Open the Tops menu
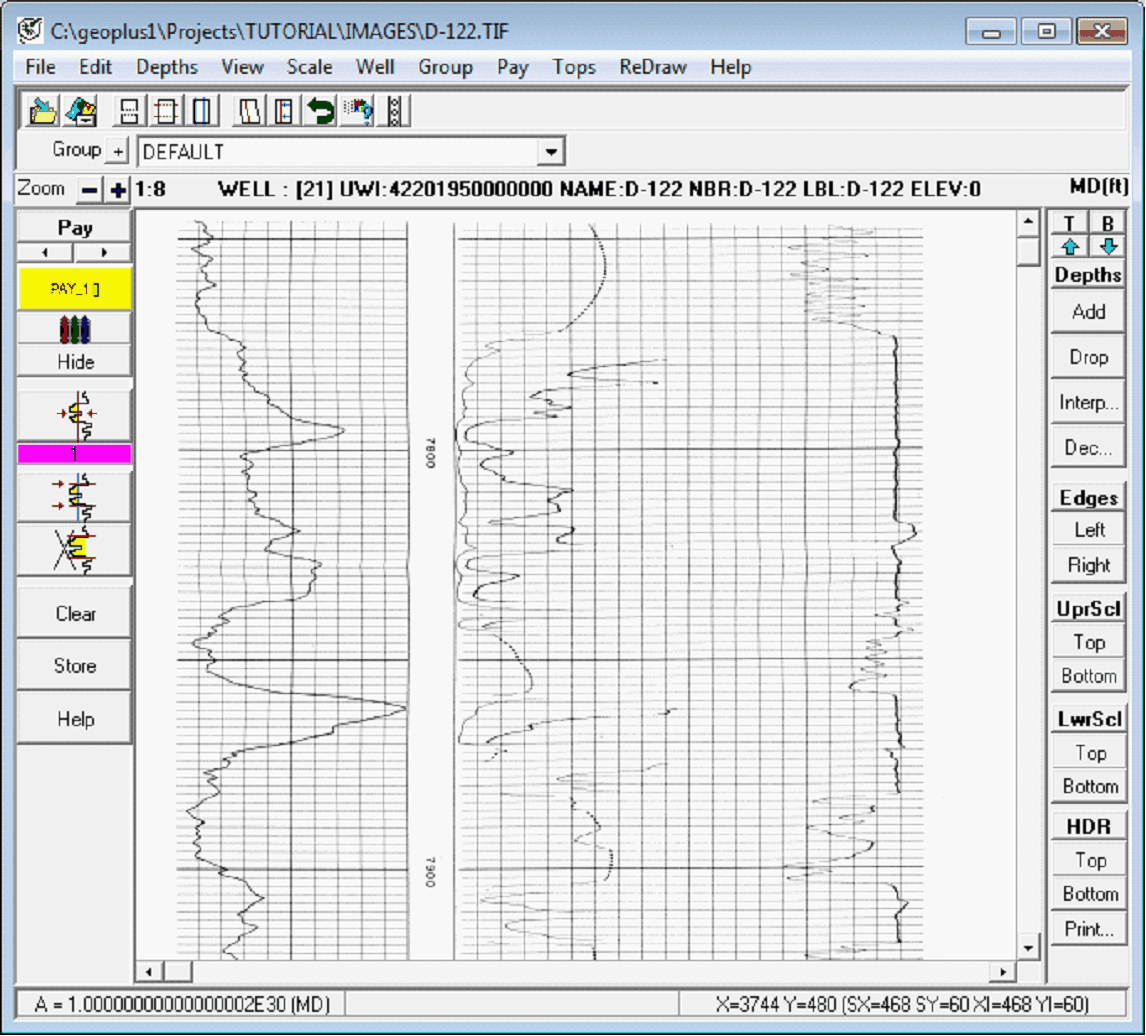1146x1036 pixels. 573,67
